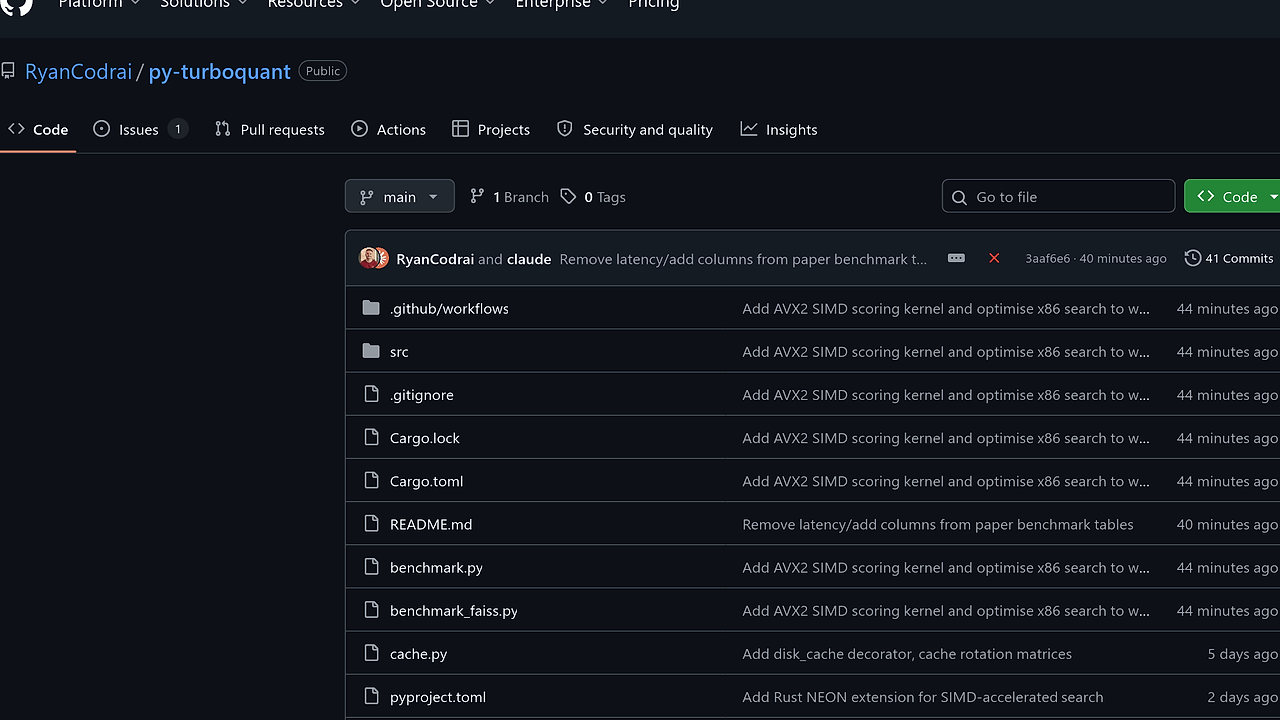This screenshot has width=1280, height=720.
Task: Click the repository icon beside RyanCodrai
Action: pyautogui.click(x=8, y=71)
